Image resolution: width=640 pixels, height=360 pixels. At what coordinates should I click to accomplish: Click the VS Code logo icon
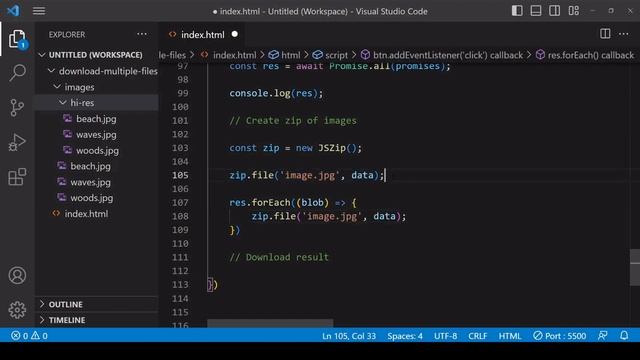(x=13, y=11)
